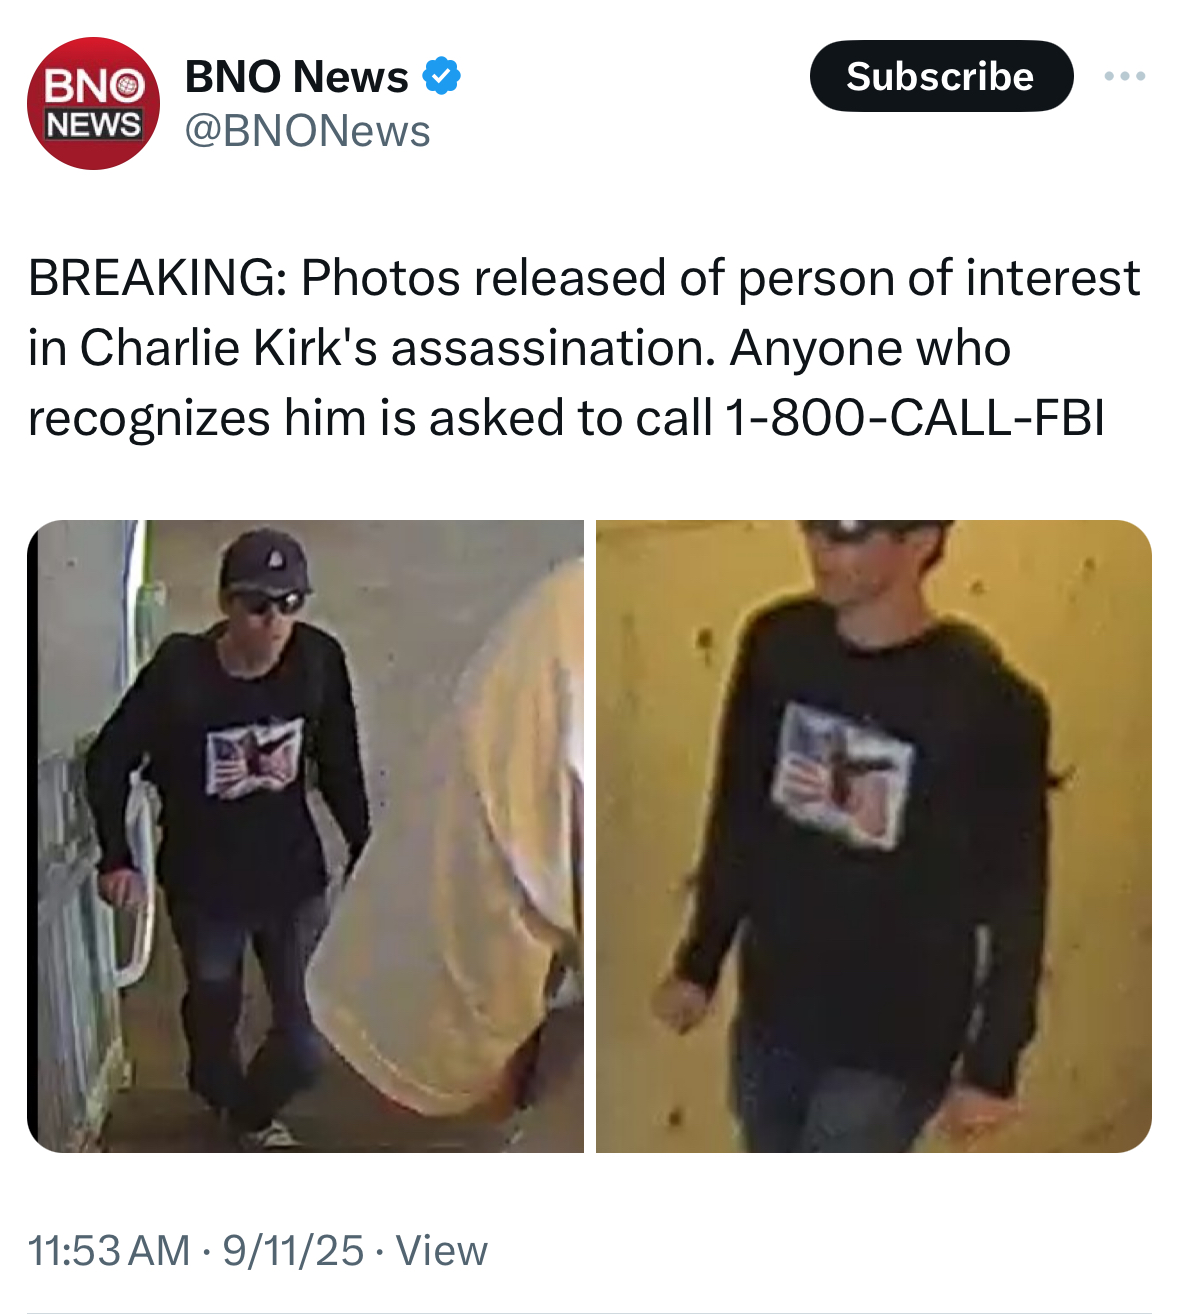This screenshot has height=1314, width=1179.
Task: Subscribe to BNO News
Action: click(941, 76)
